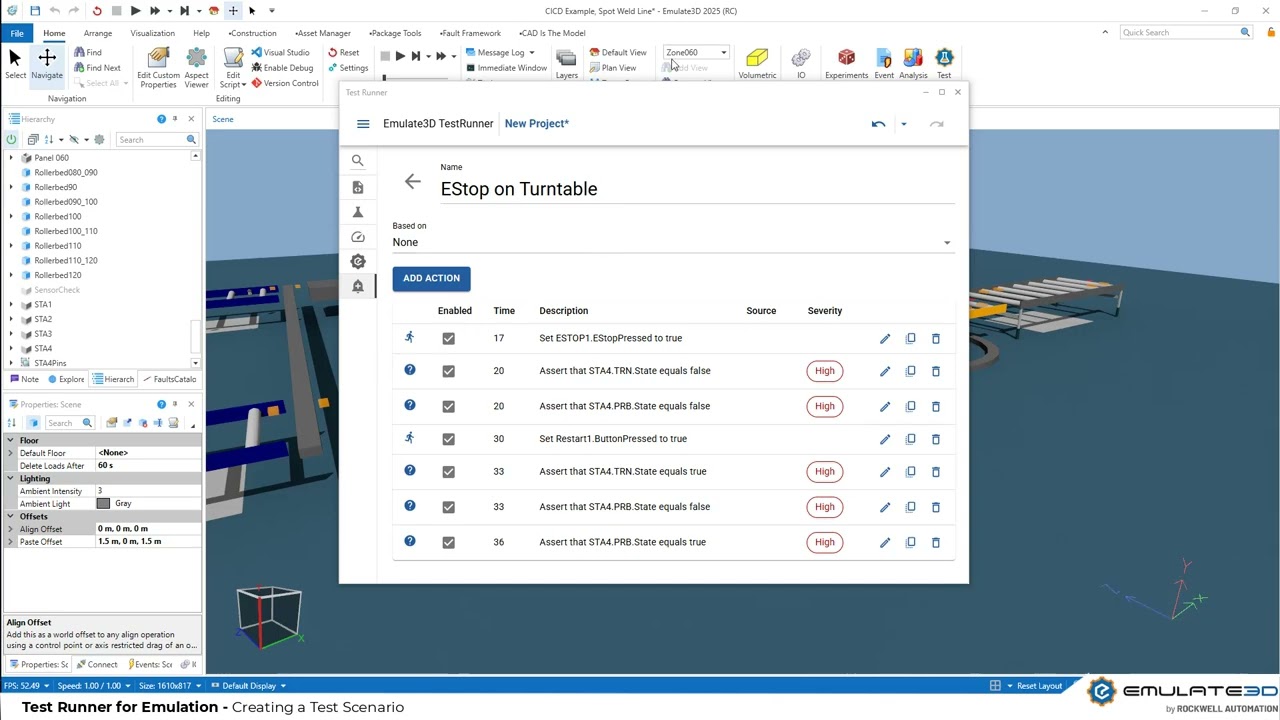Switch to the Explore panel tab
The image size is (1280, 720).
[65, 379]
